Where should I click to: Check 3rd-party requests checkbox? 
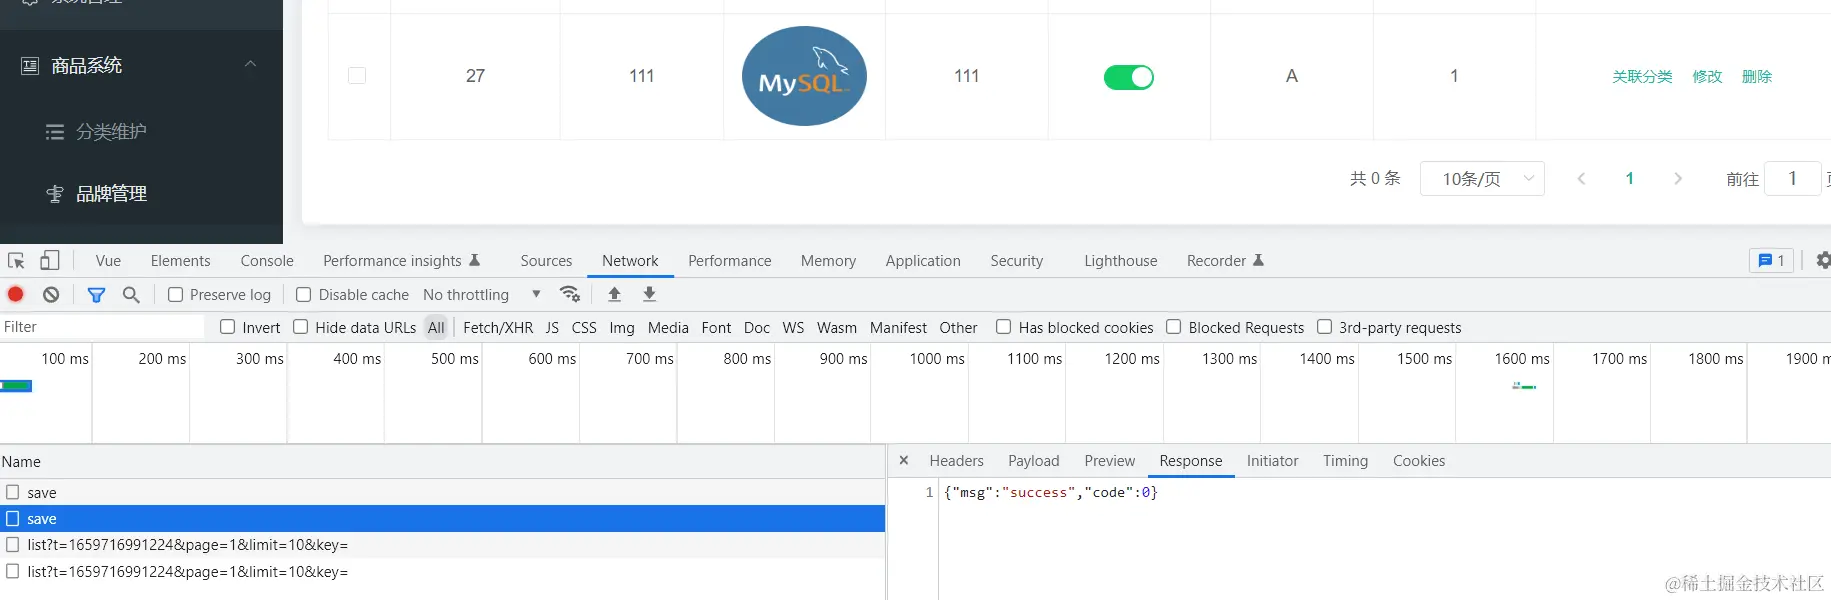click(x=1324, y=327)
